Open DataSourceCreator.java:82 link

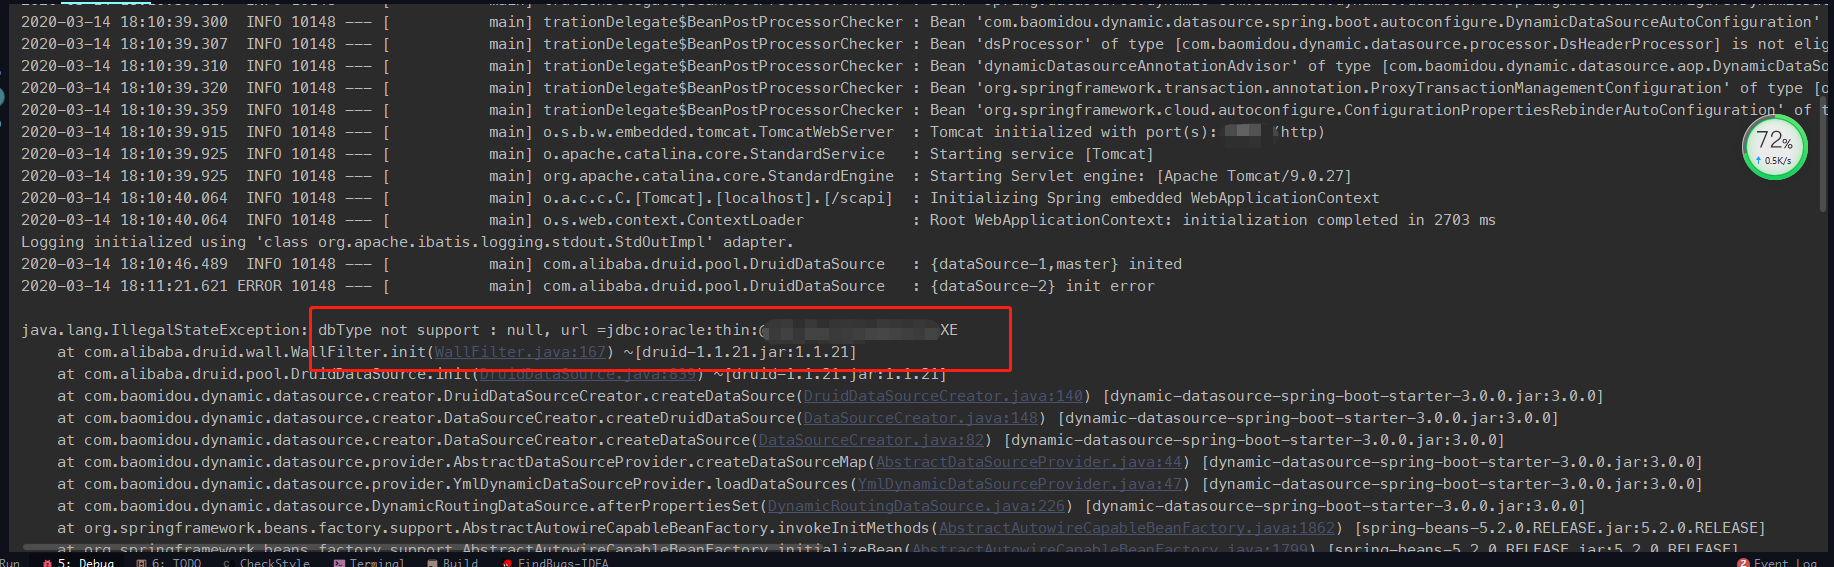(871, 440)
